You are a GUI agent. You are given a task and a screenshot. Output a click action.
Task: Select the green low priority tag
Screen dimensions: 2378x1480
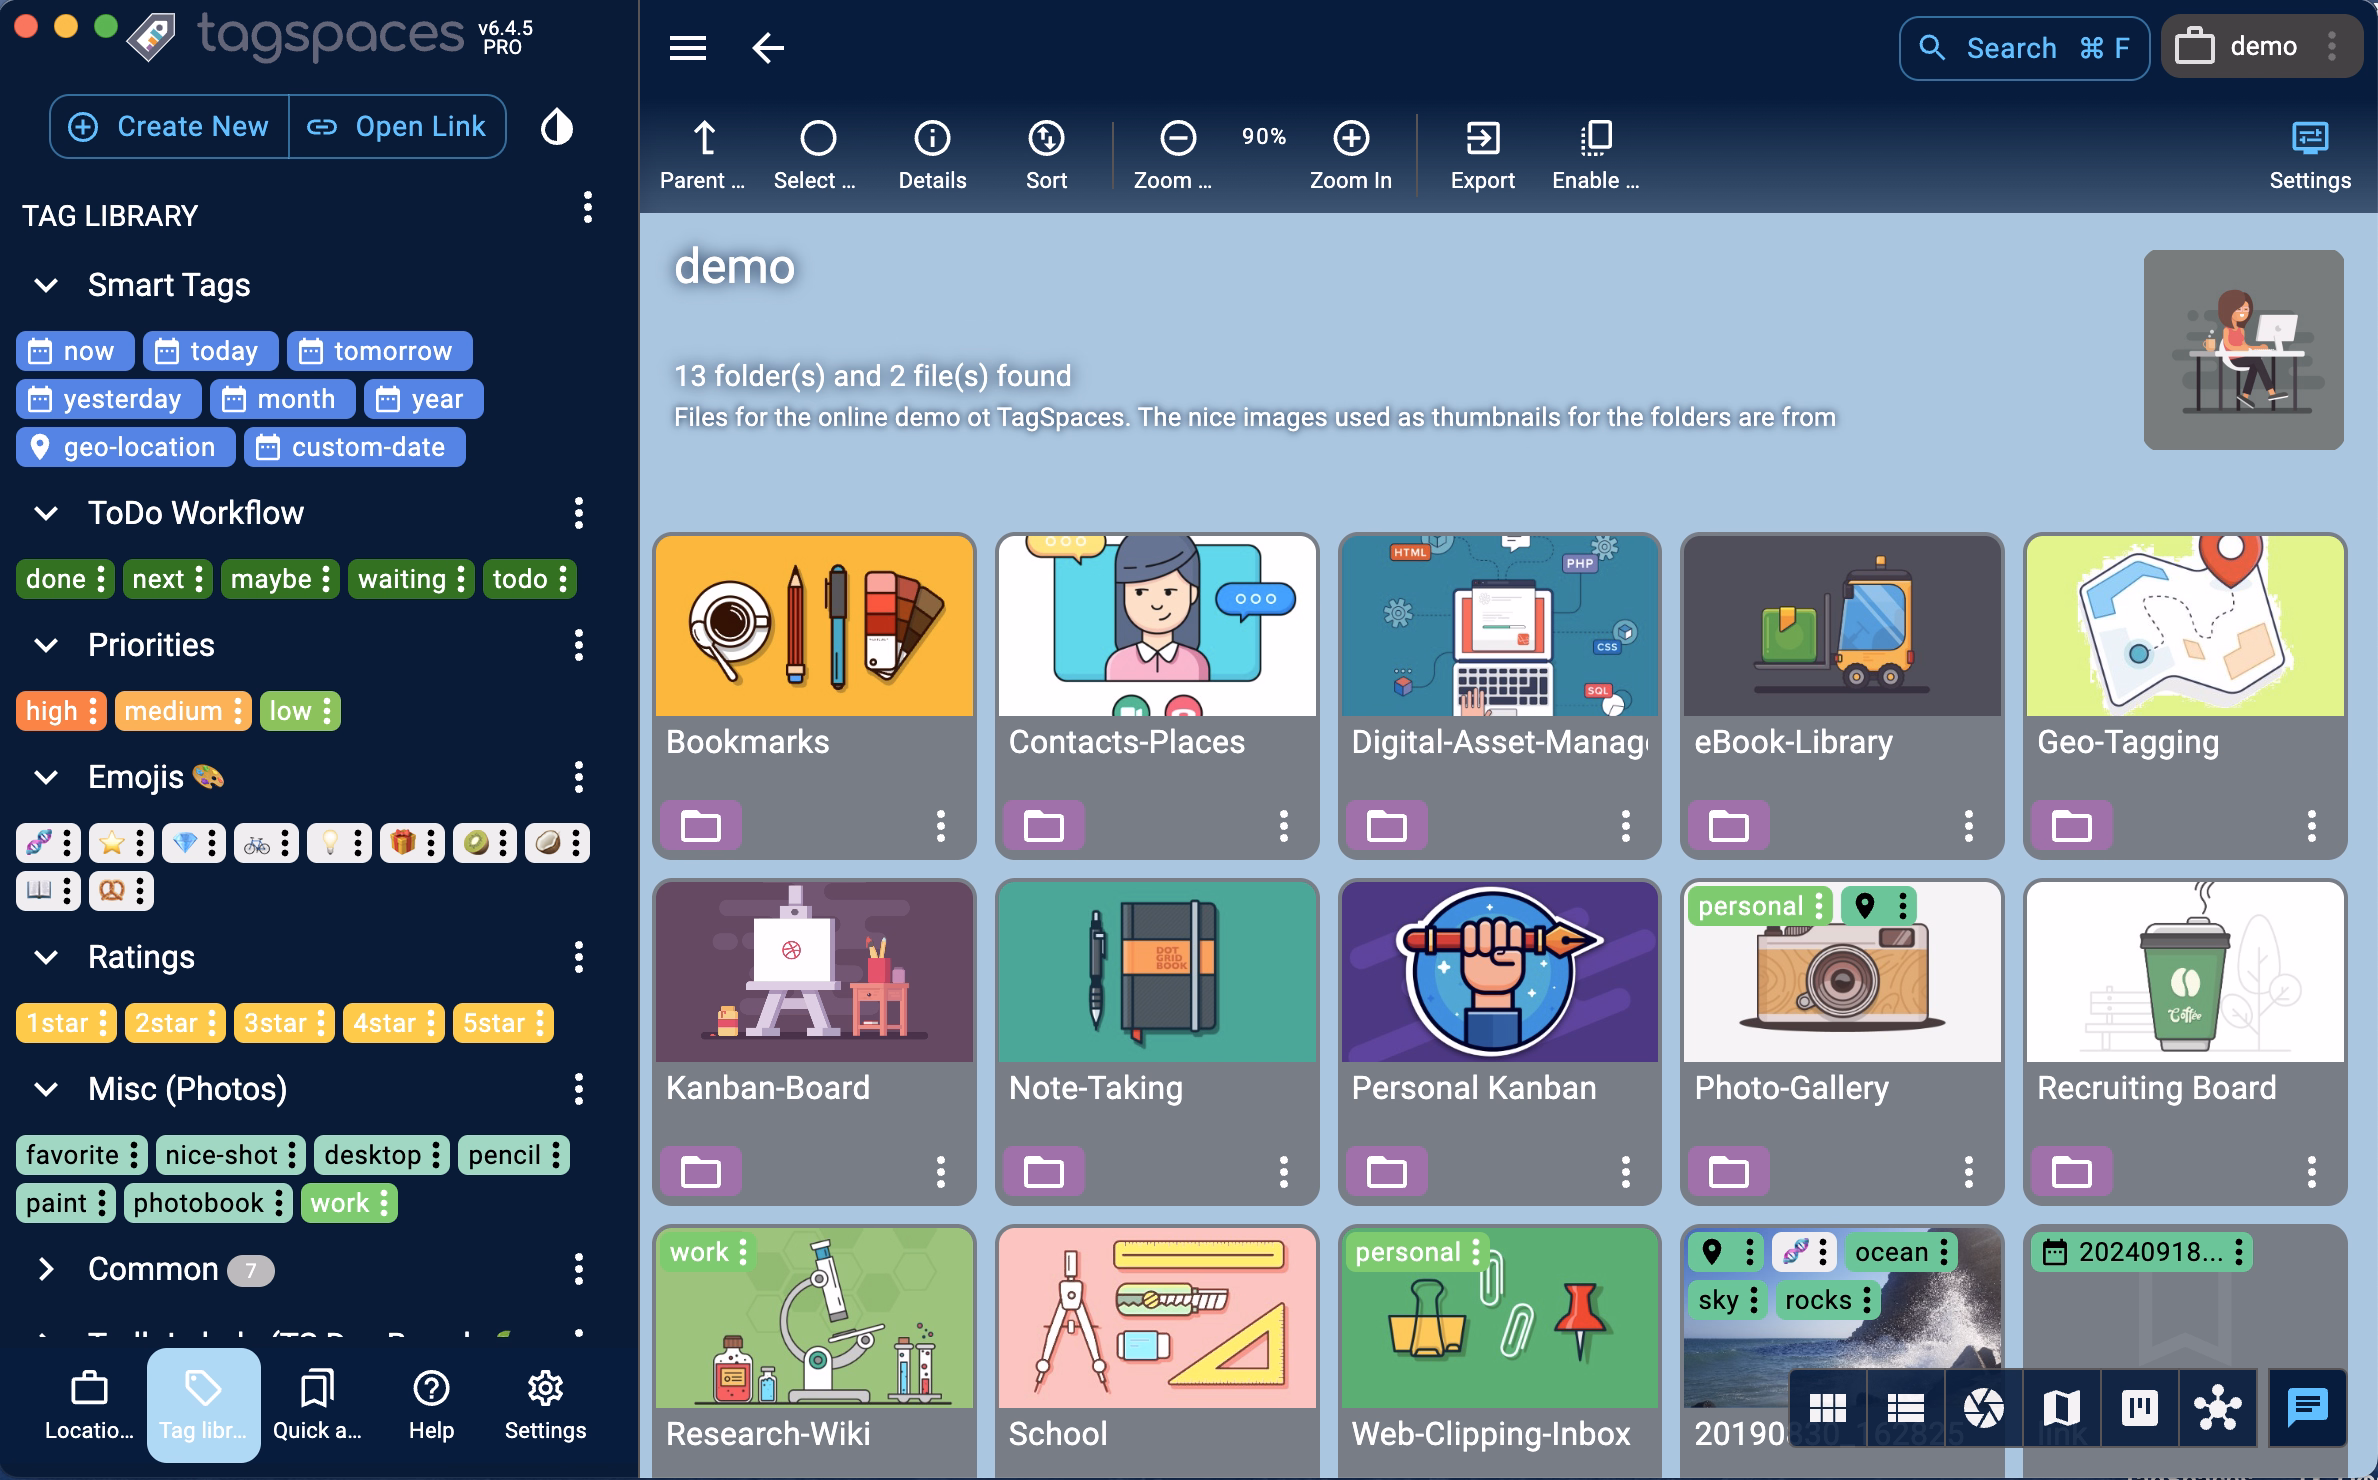click(299, 711)
